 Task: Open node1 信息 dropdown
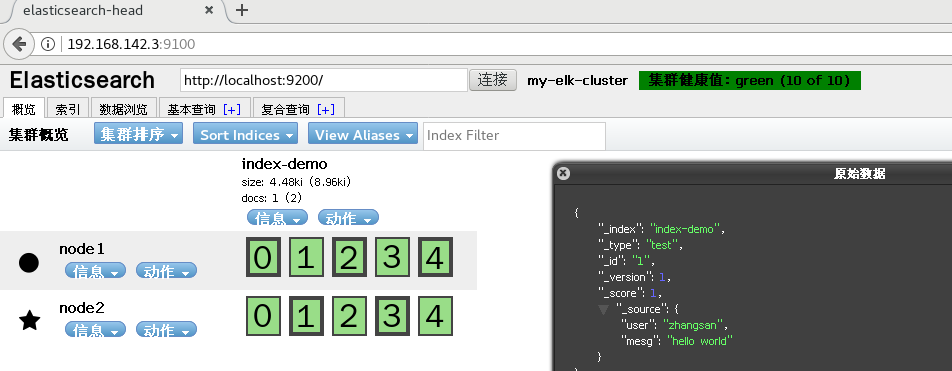click(x=95, y=271)
